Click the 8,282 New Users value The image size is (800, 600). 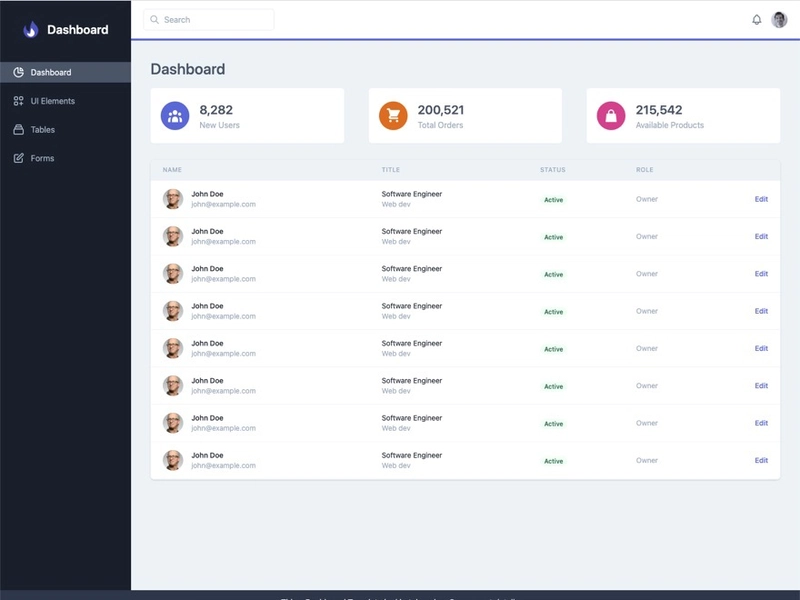tap(216, 110)
